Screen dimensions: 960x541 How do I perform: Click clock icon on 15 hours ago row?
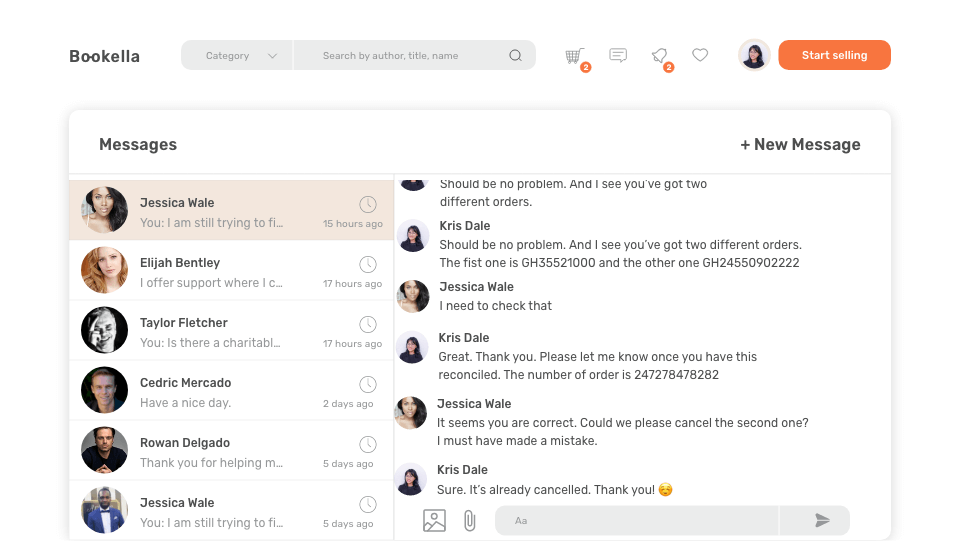click(x=367, y=204)
